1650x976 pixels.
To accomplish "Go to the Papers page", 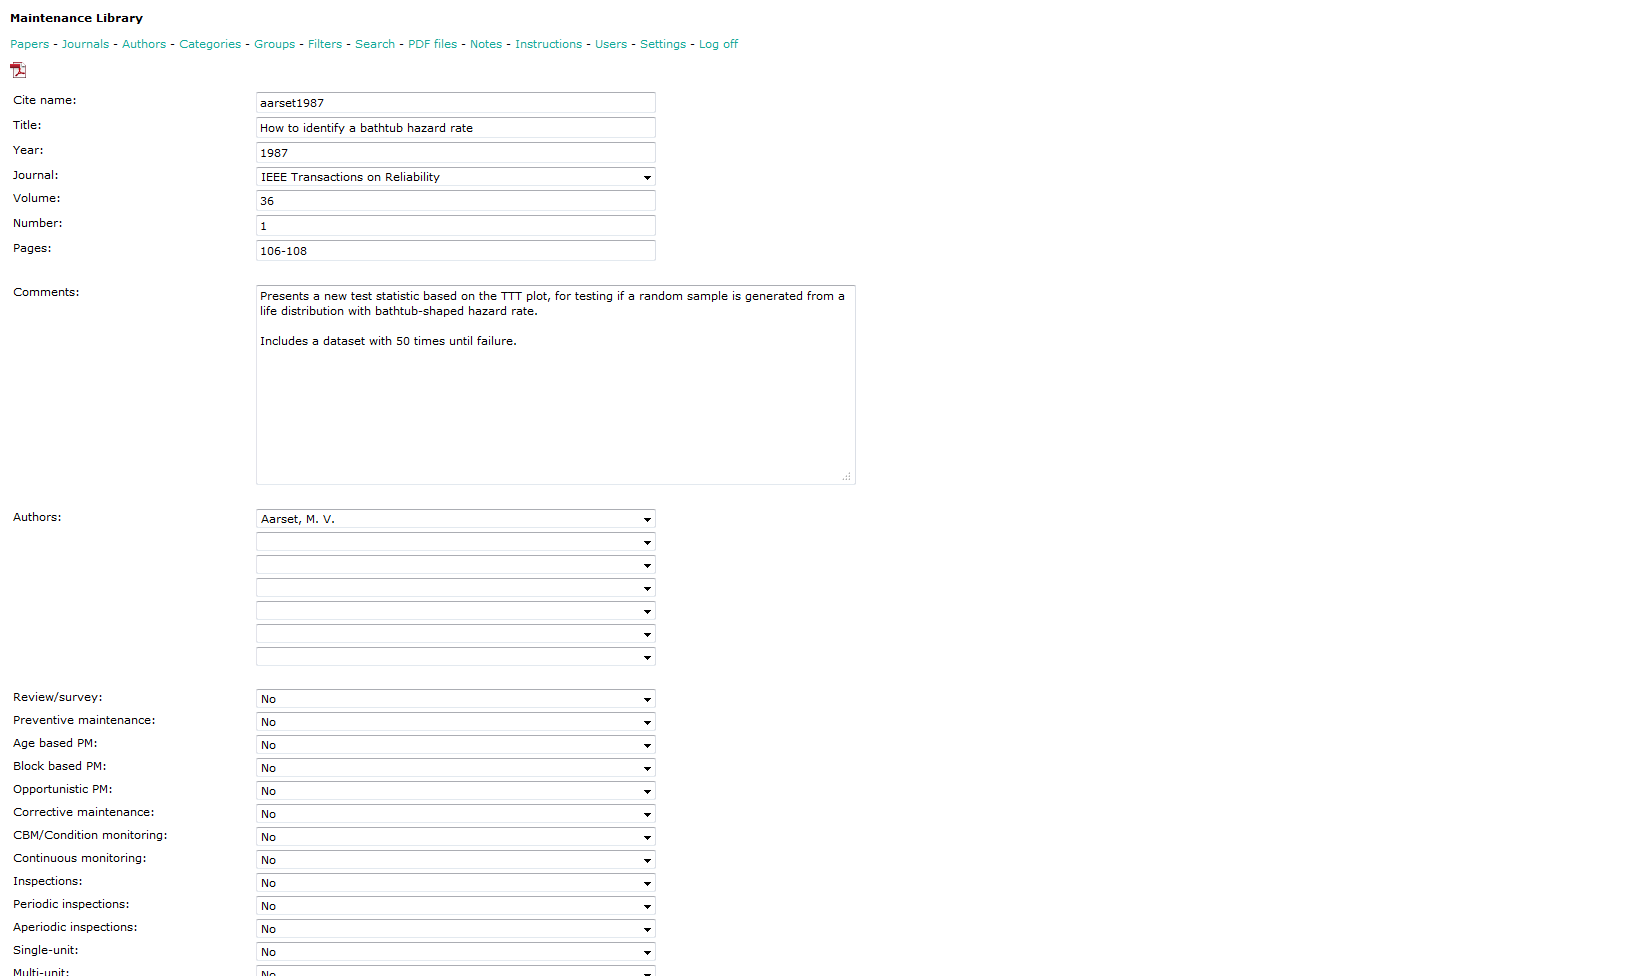I will tap(29, 44).
